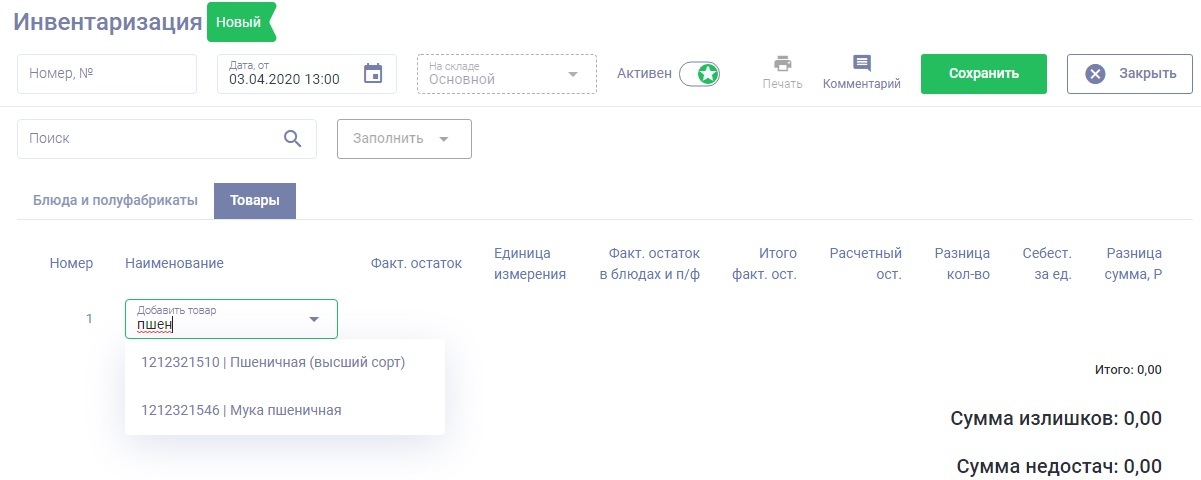Click the Добавить товар dropdown arrow
Screen dimensions: 1201x480
pyautogui.click(x=314, y=319)
